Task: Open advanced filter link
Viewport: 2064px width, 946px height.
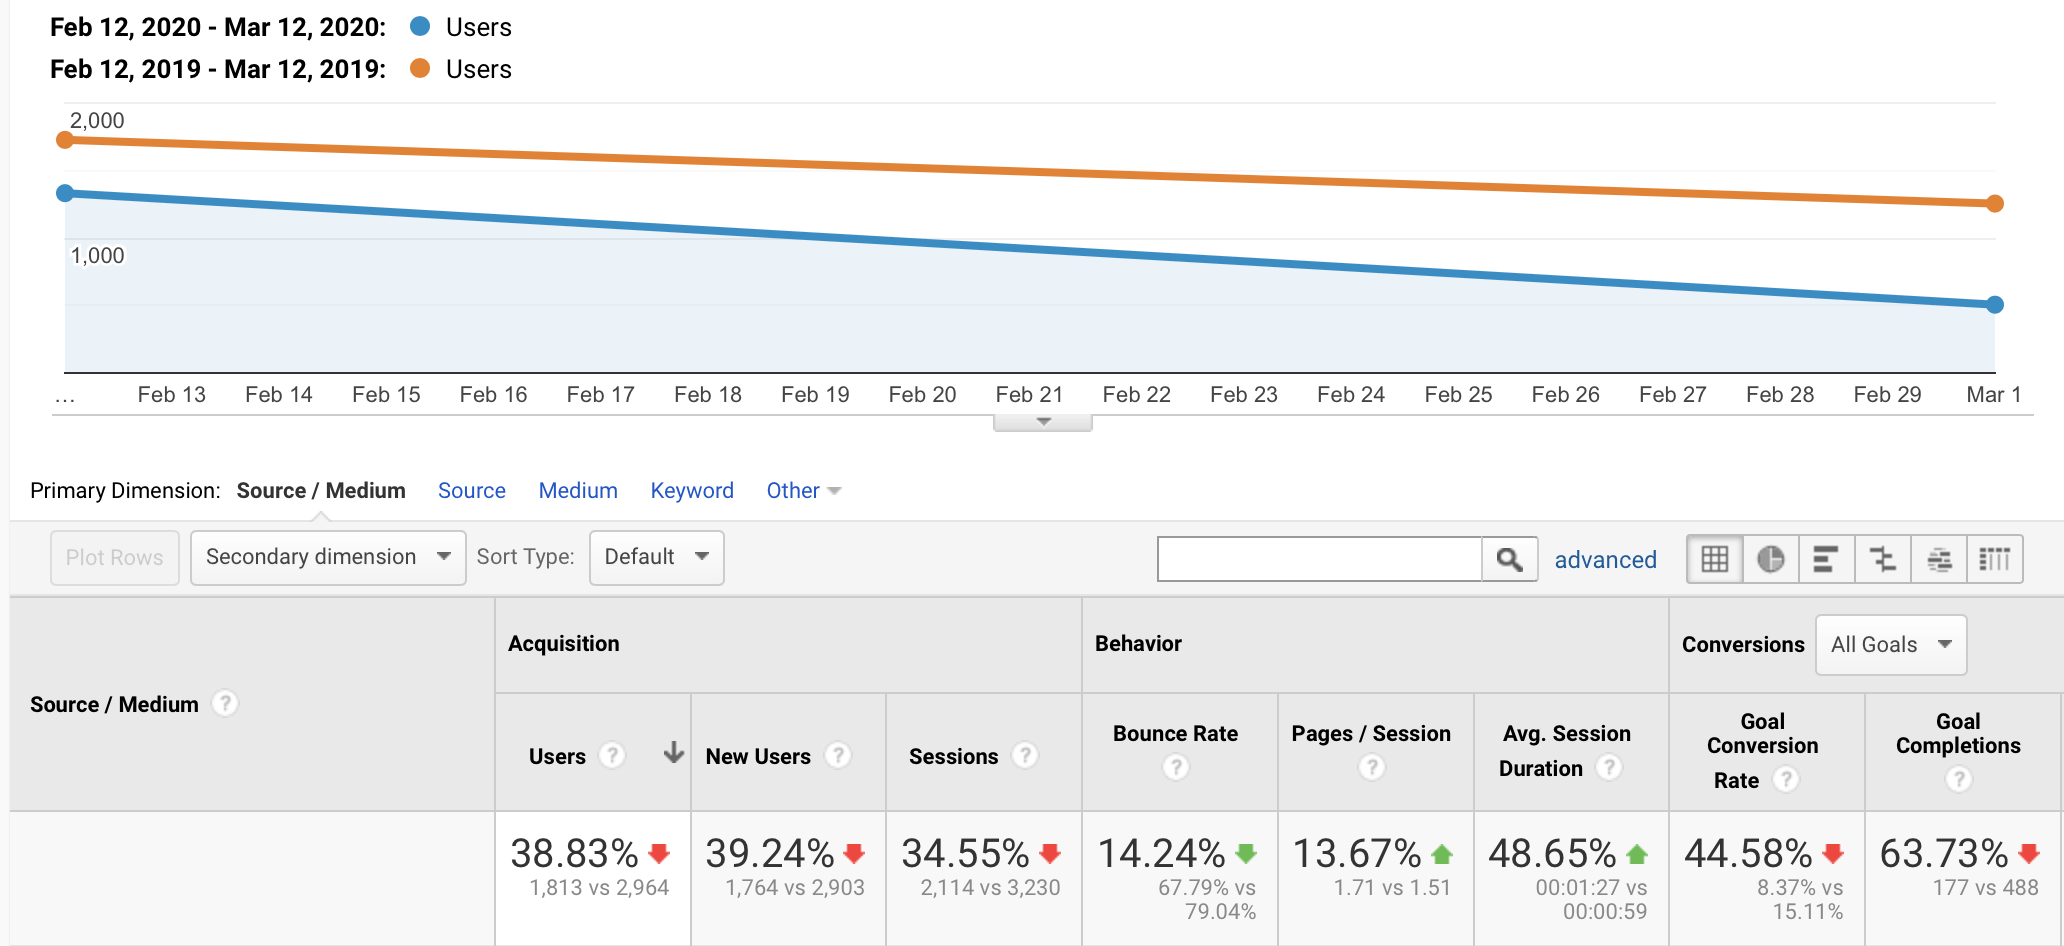Action: (x=1605, y=560)
